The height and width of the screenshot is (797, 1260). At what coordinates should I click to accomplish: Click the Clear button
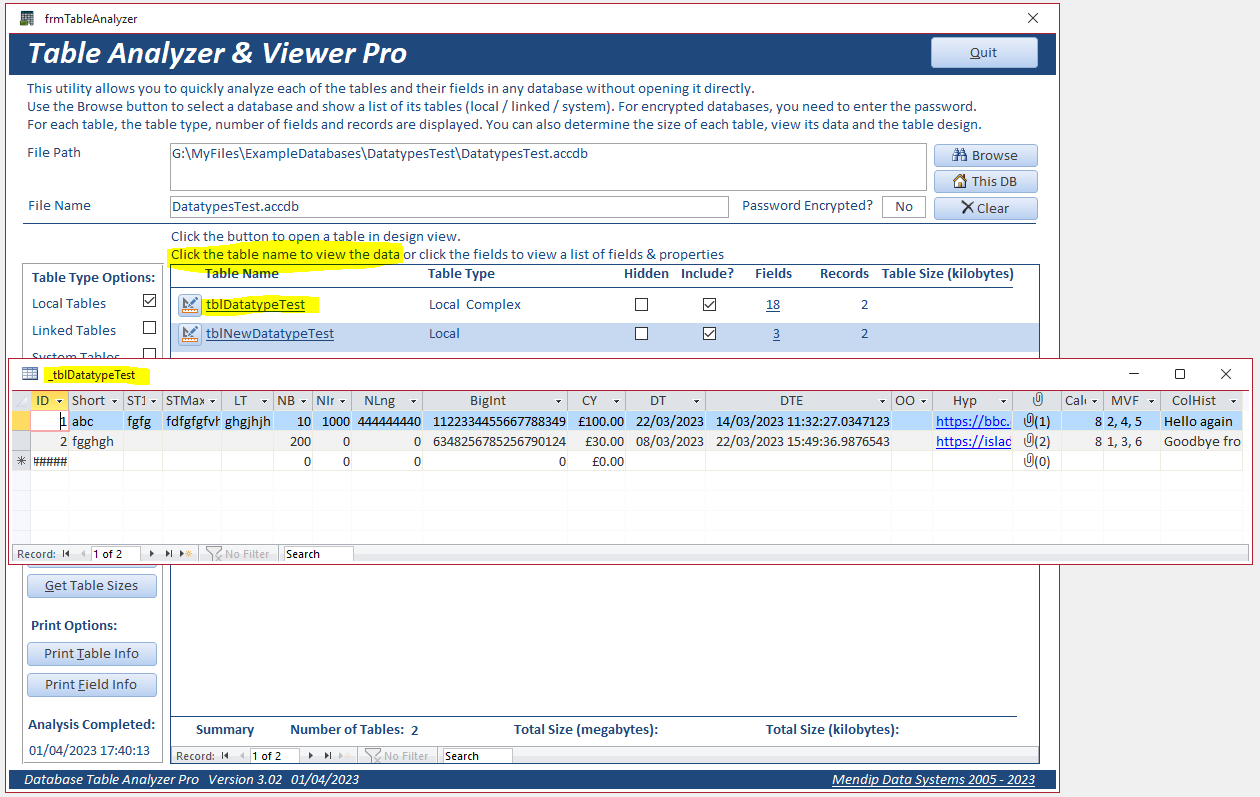[x=985, y=208]
